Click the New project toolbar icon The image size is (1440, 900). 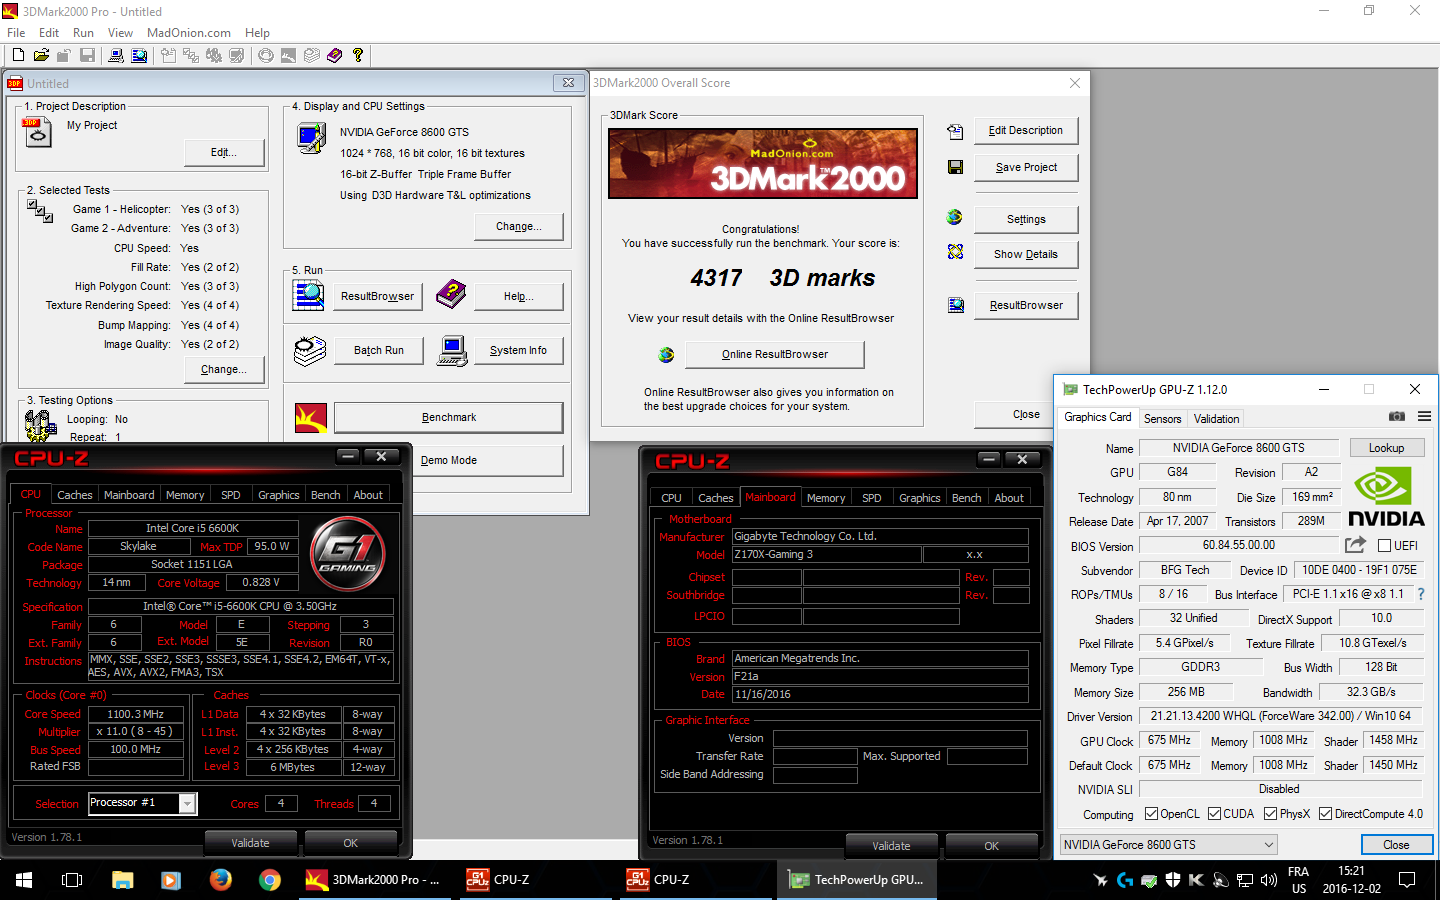point(18,55)
